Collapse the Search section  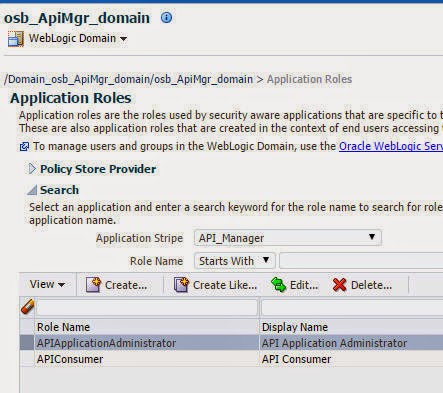pyautogui.click(x=32, y=190)
